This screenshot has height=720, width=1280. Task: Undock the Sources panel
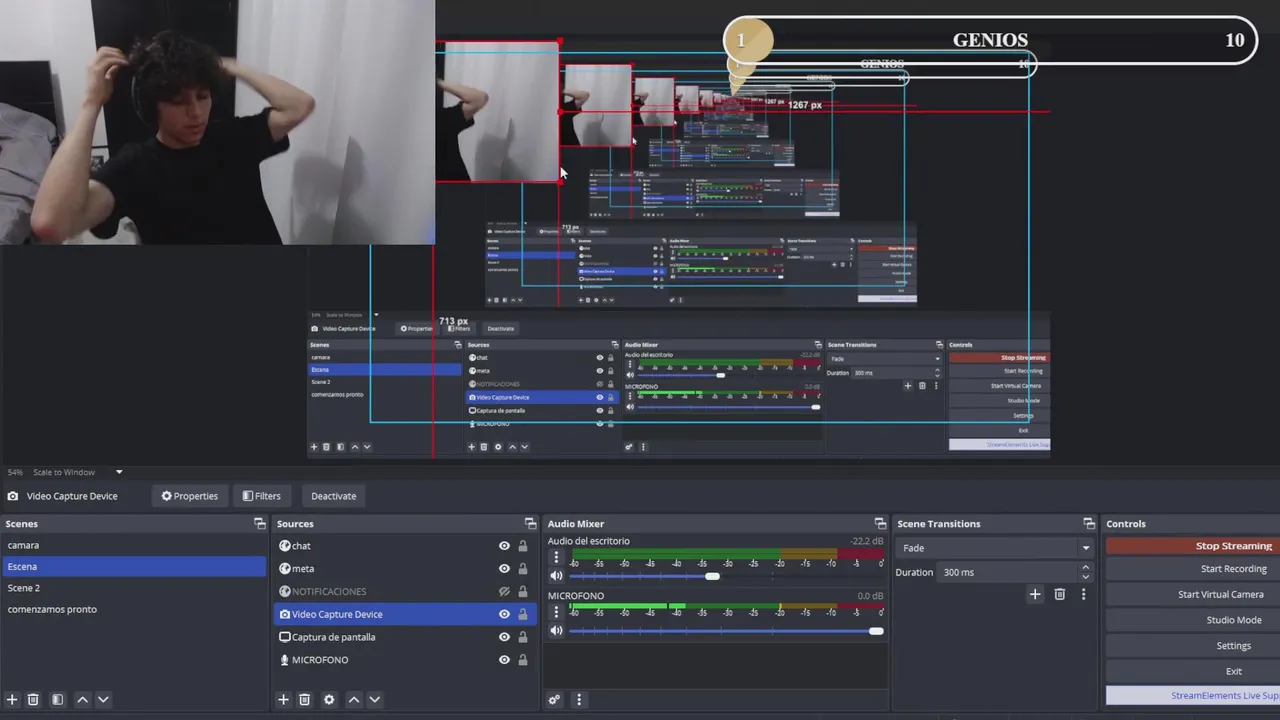pyautogui.click(x=531, y=524)
